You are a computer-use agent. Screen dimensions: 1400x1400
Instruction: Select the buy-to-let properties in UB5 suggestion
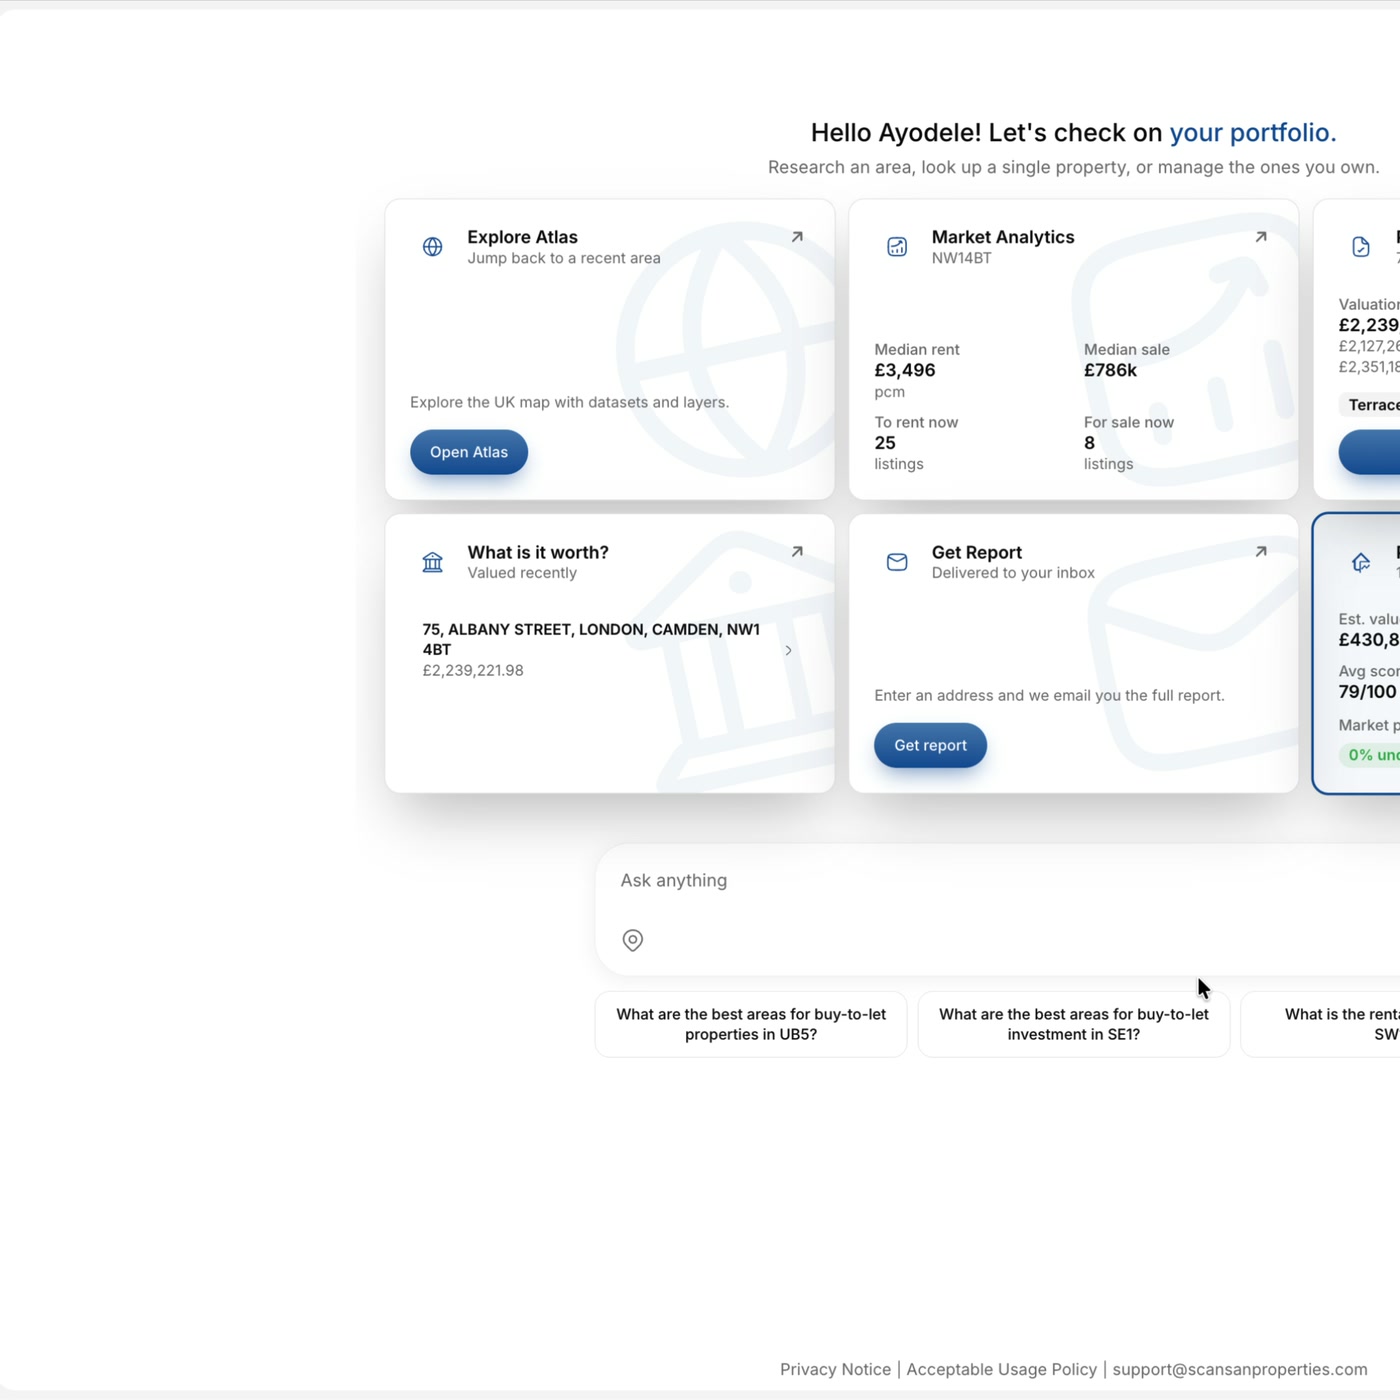751,1024
